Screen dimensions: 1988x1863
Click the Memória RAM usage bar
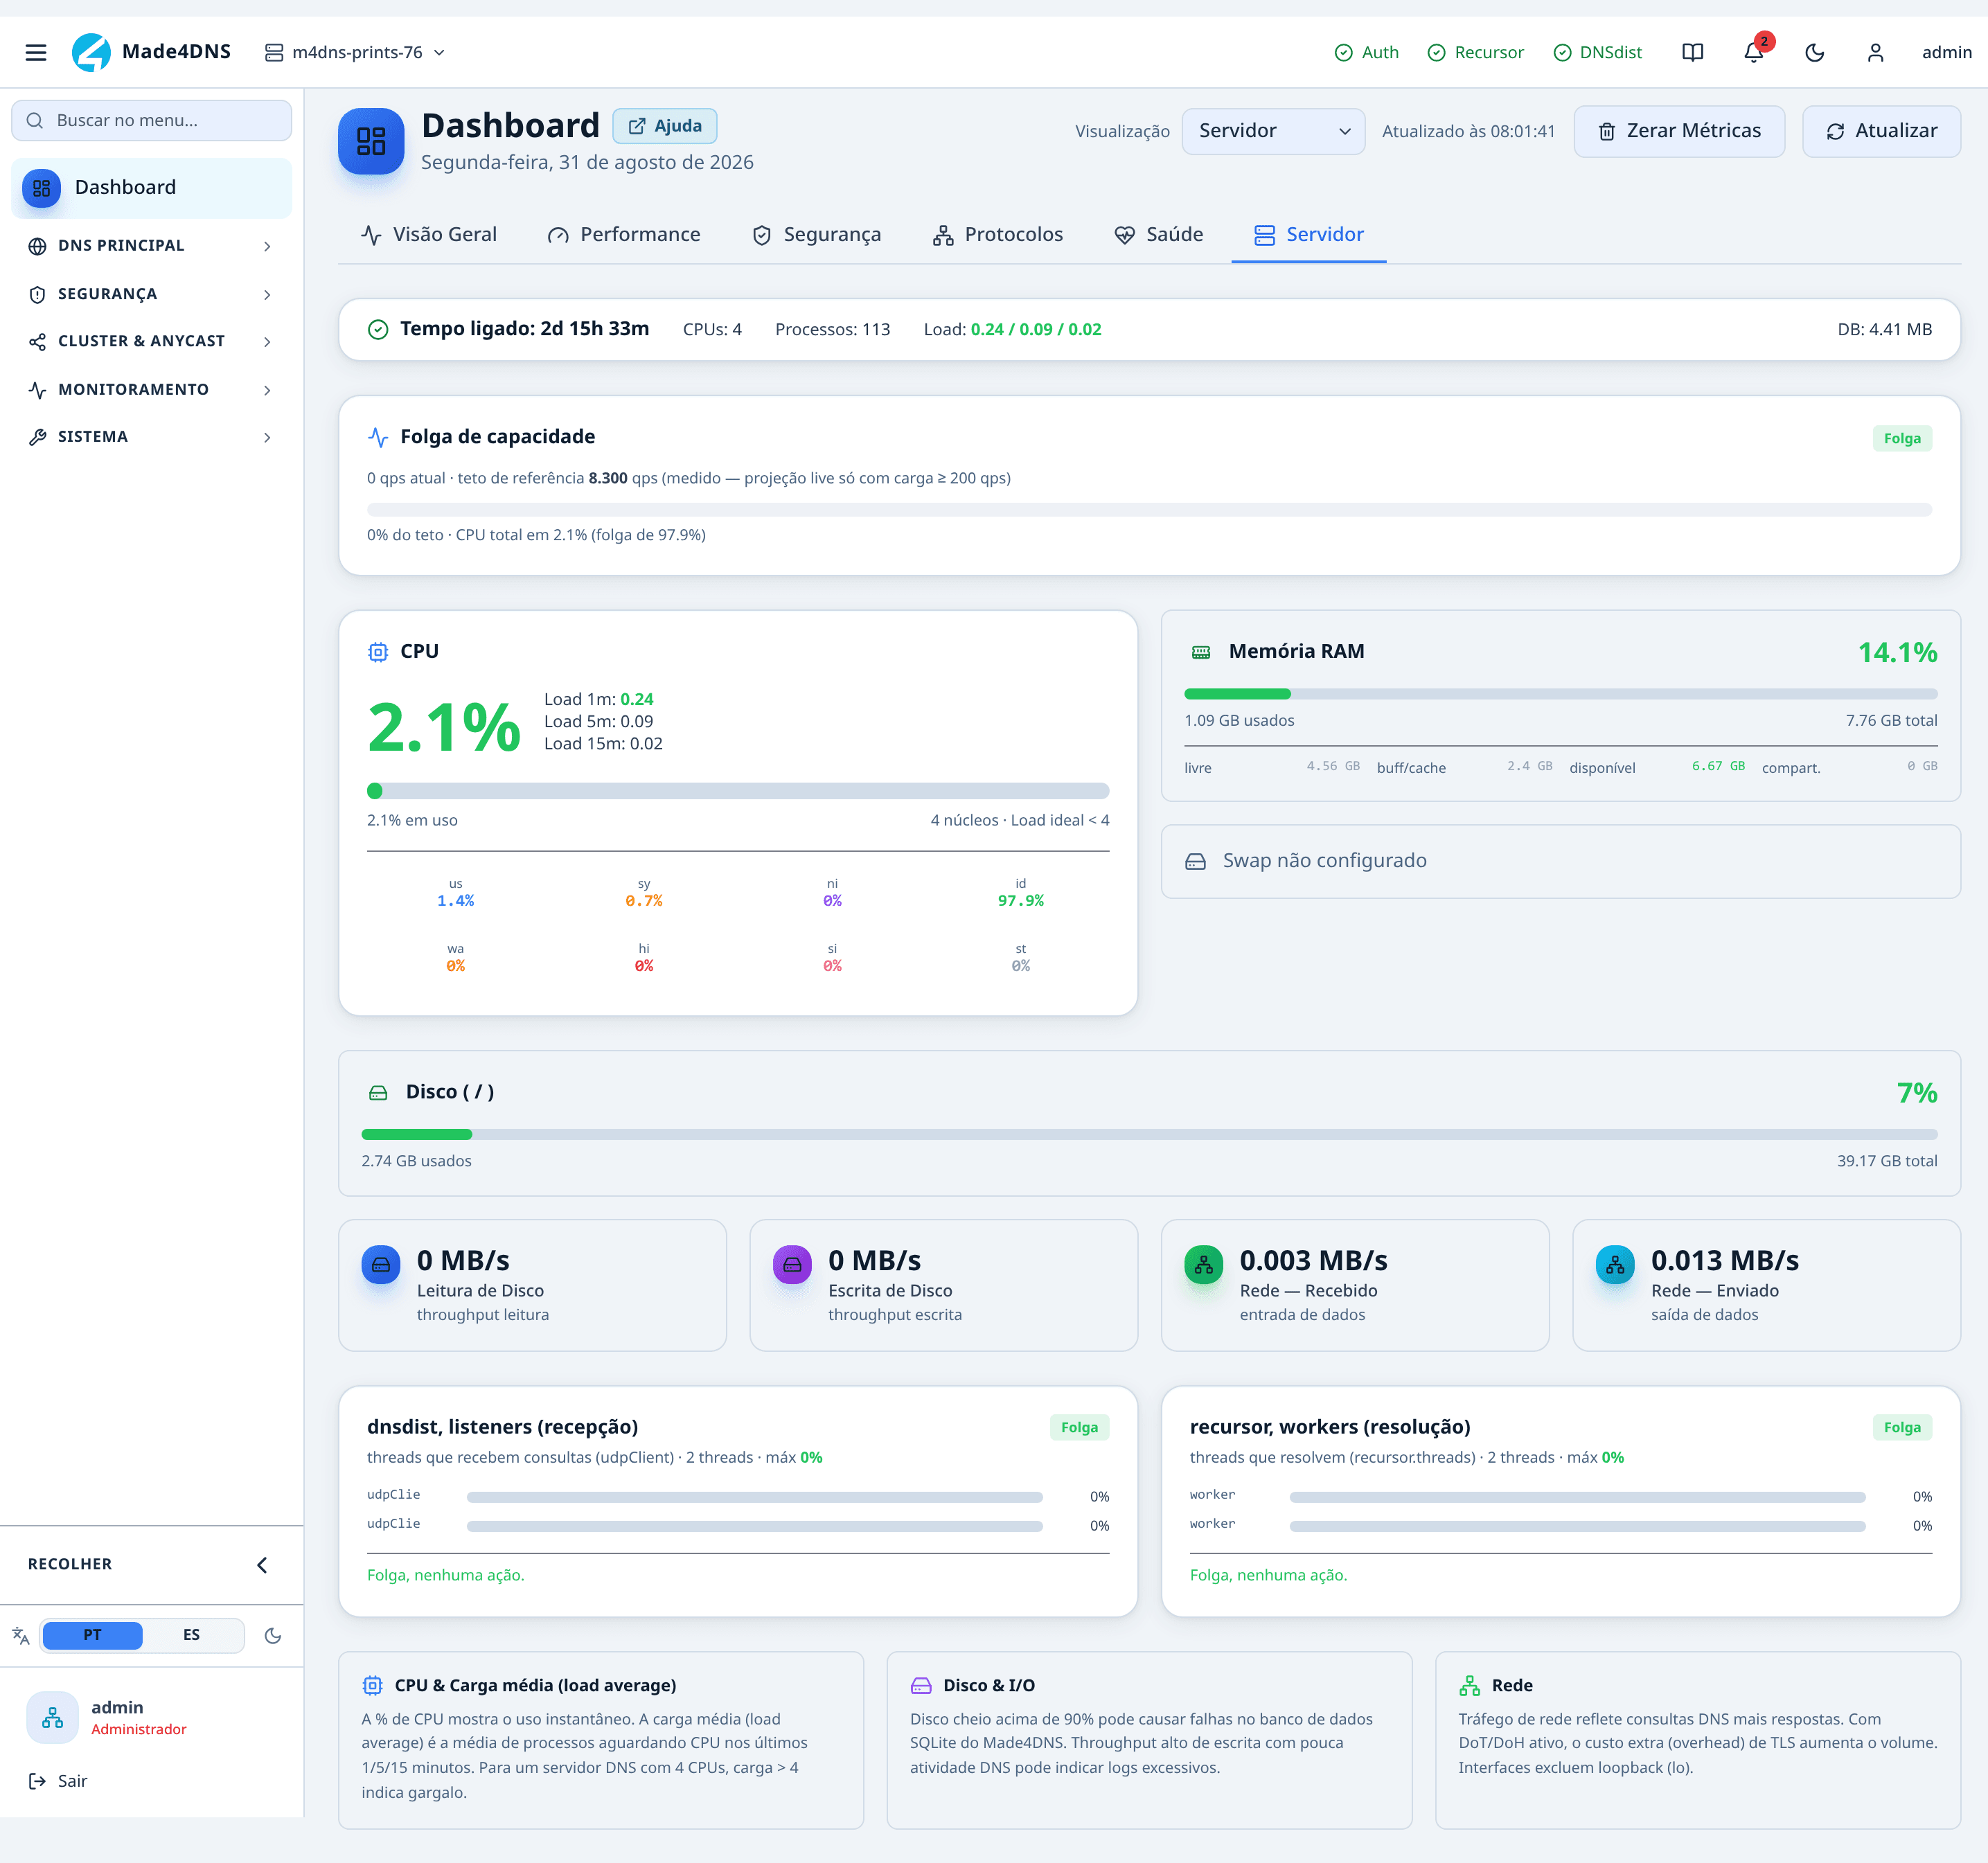(x=1561, y=694)
